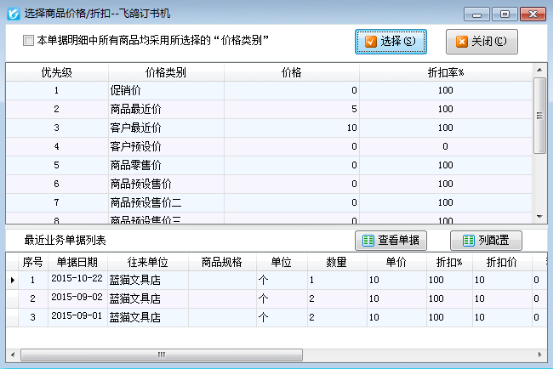Click the orange checkmark icon on 选择 button
554x370 pixels.
371,42
